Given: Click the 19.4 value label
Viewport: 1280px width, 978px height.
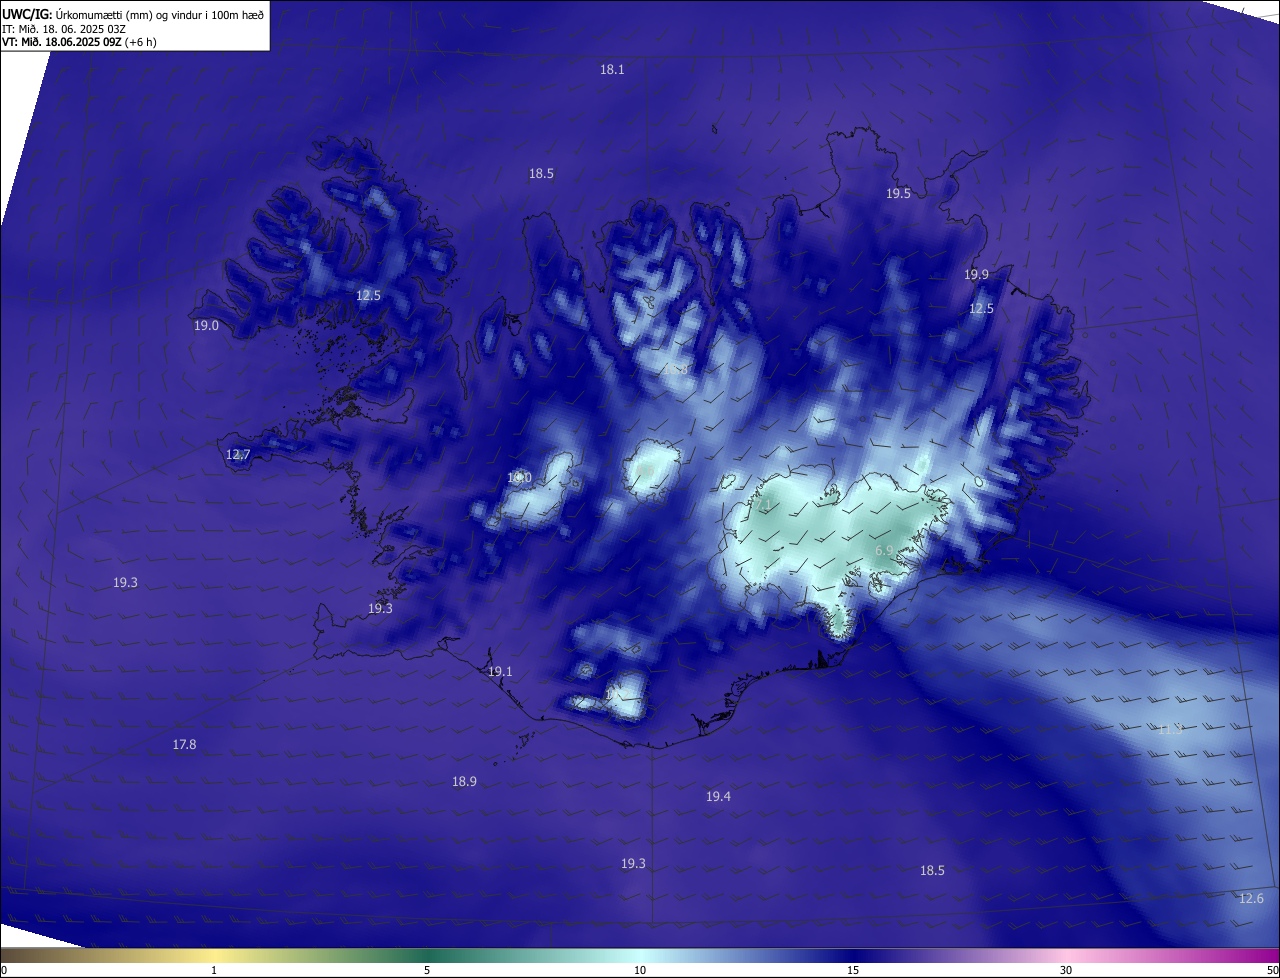Looking at the screenshot, I should pos(718,797).
